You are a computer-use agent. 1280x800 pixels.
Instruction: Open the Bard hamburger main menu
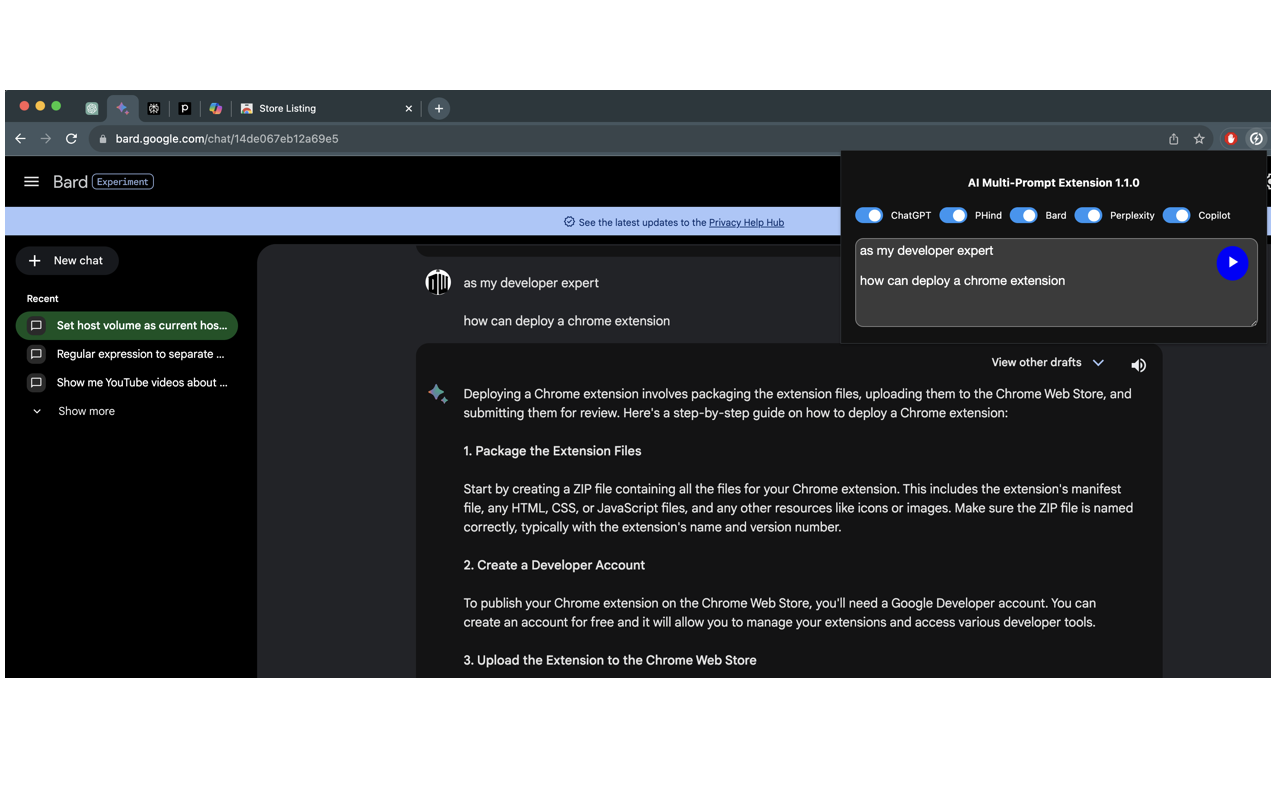click(31, 182)
